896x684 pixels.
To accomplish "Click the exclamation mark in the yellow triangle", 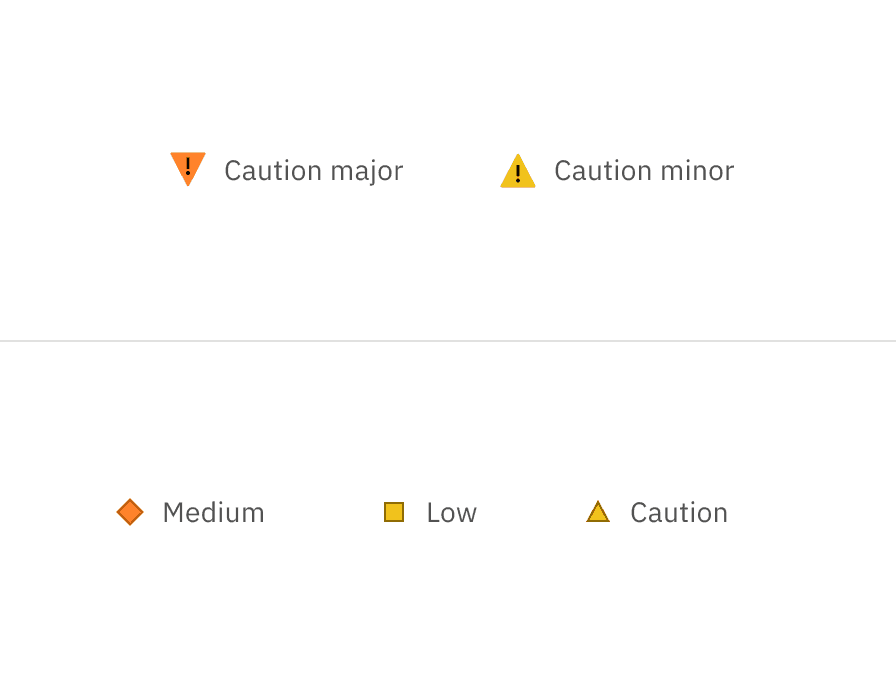I will [x=518, y=174].
